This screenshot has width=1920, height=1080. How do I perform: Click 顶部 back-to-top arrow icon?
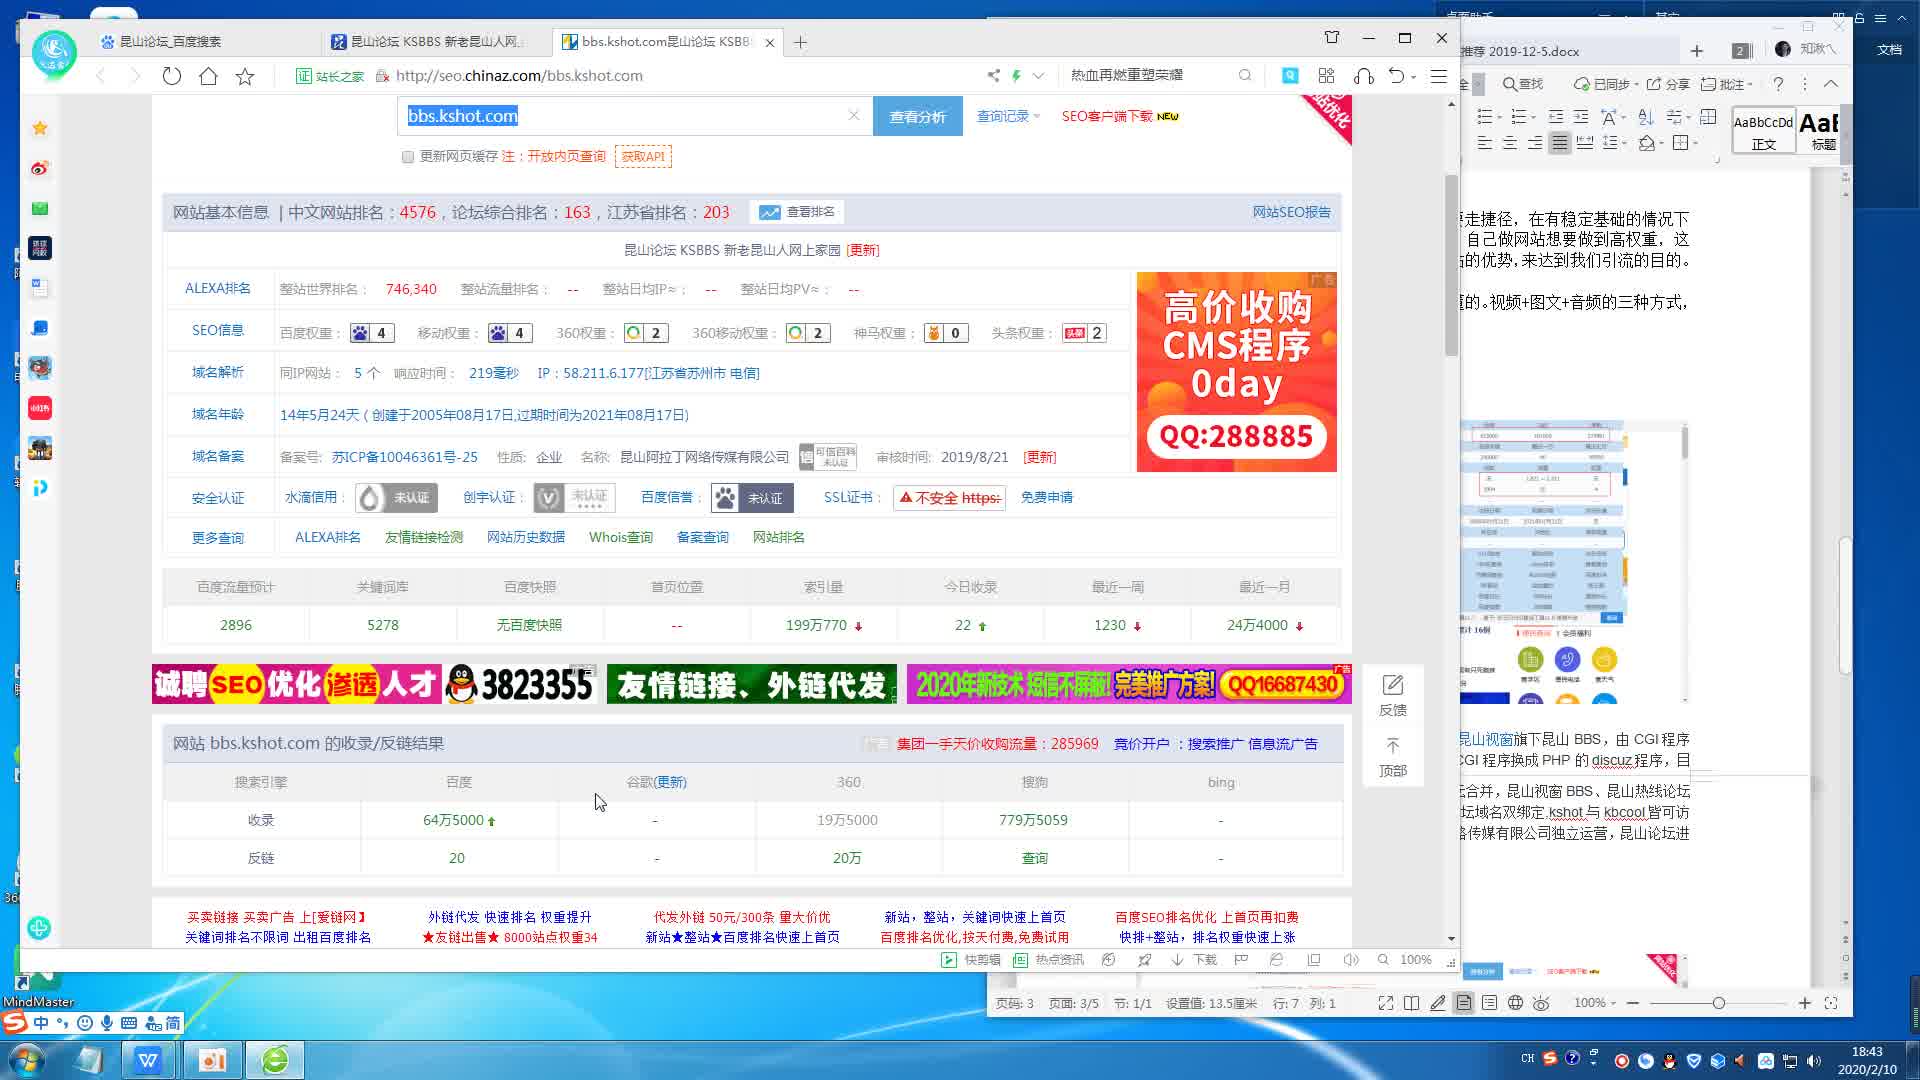[1393, 746]
